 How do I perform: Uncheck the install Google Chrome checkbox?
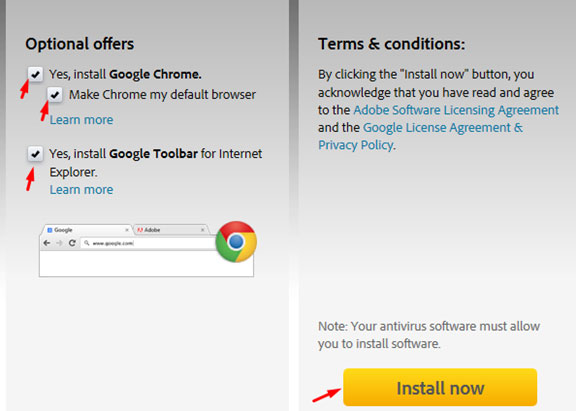tap(35, 74)
